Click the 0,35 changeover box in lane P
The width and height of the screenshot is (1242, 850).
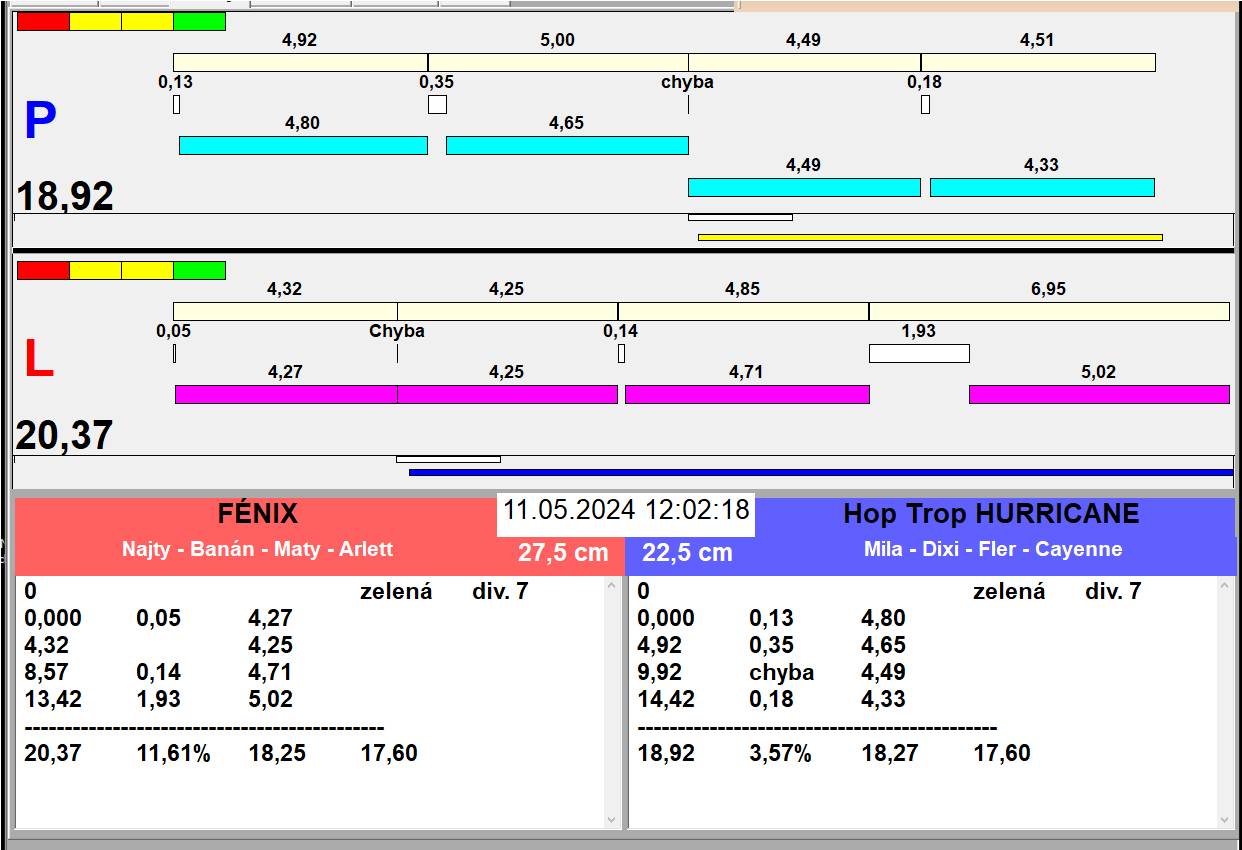coord(437,104)
